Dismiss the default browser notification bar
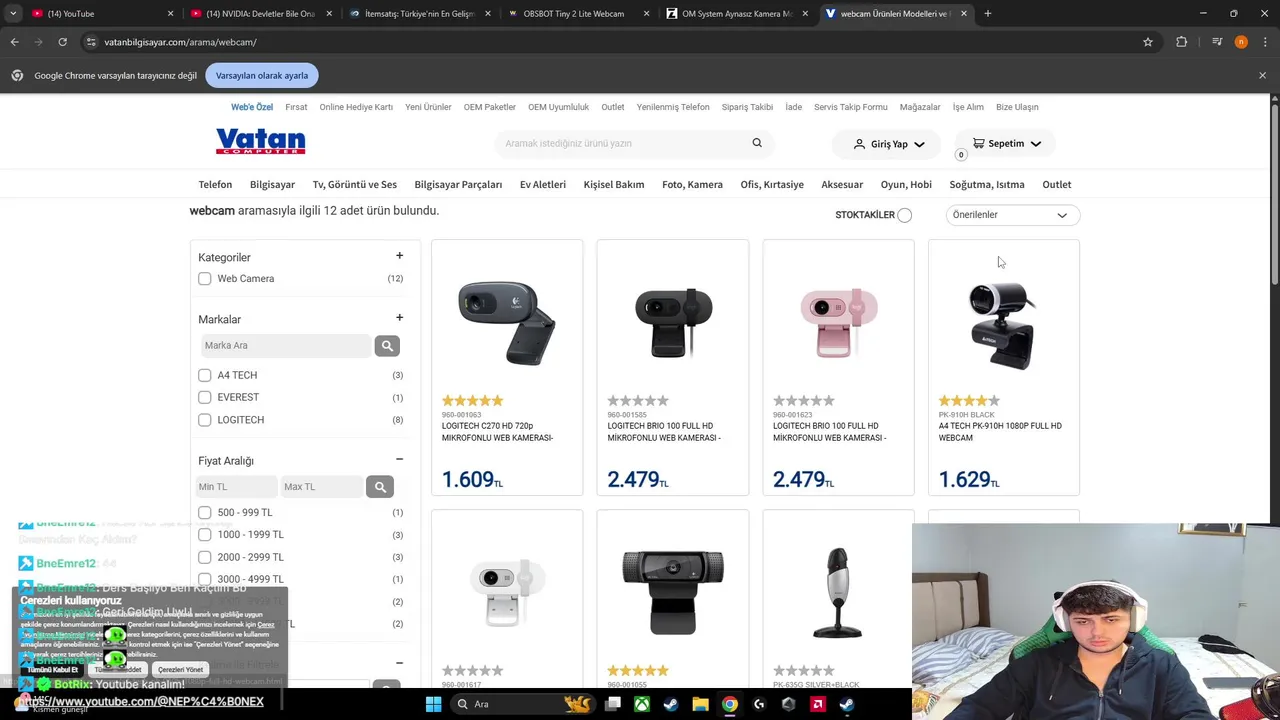The width and height of the screenshot is (1280, 720). [1262, 75]
